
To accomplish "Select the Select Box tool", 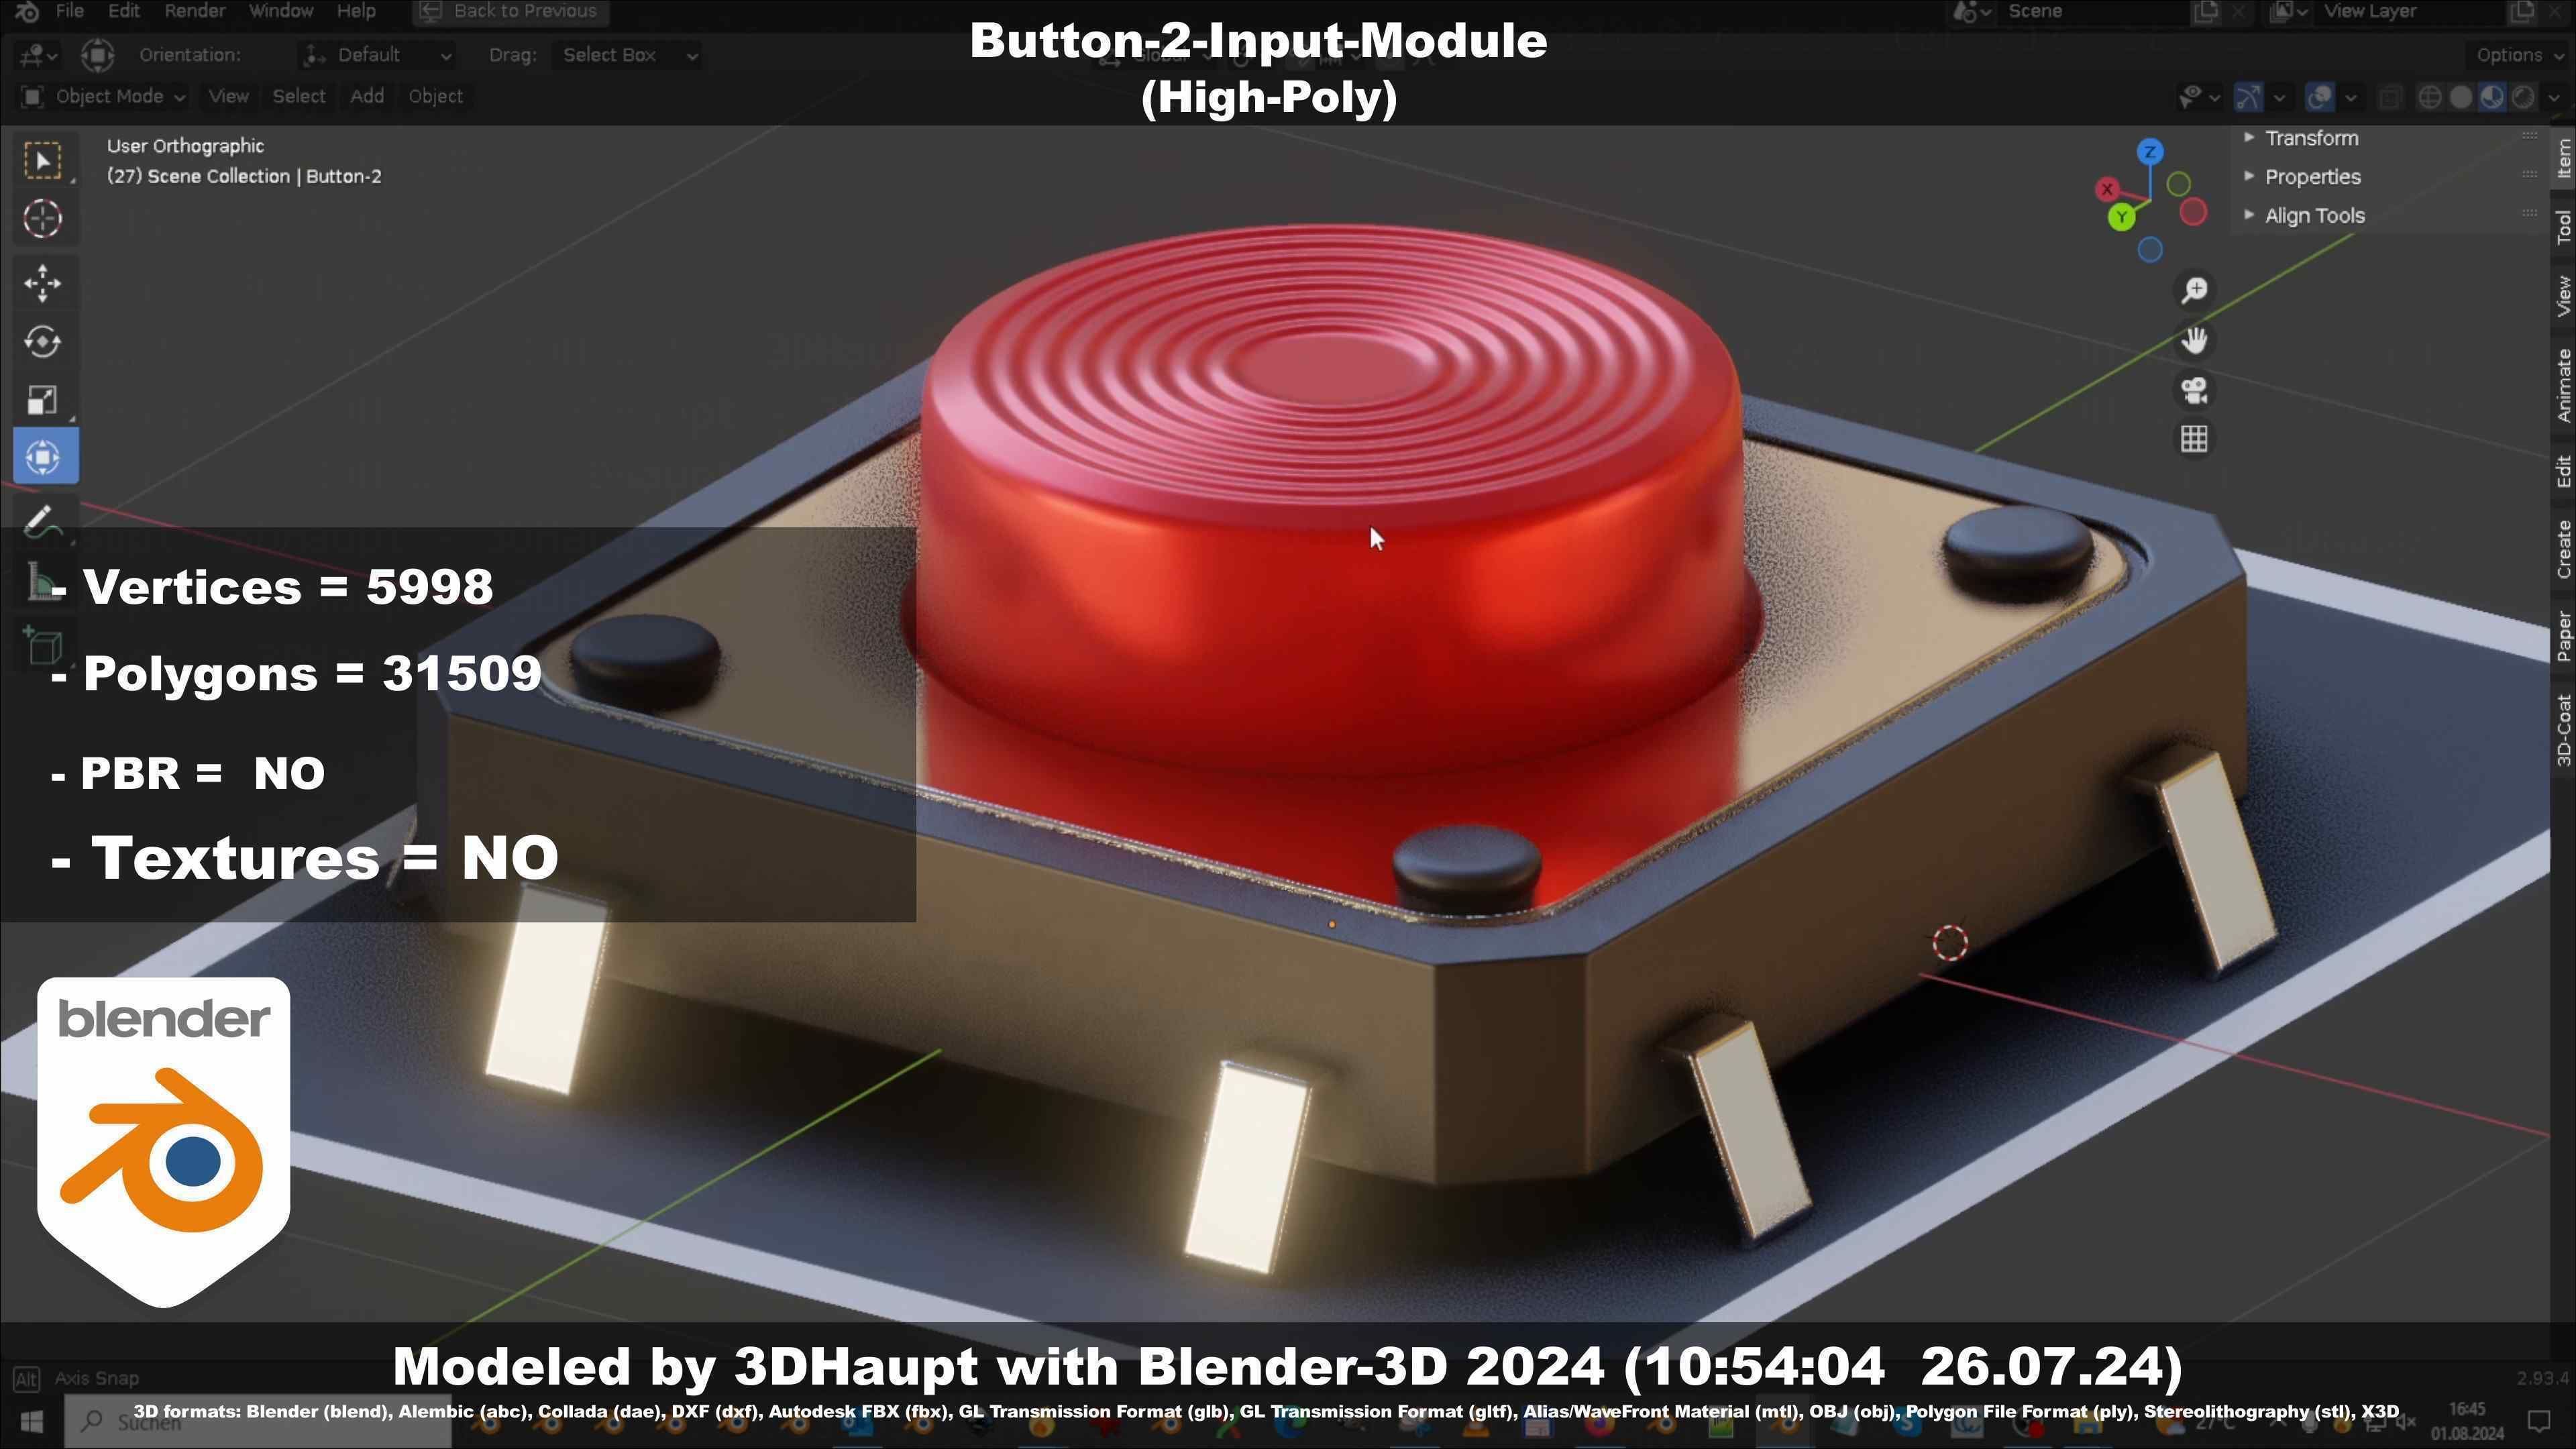I will 42,161.
